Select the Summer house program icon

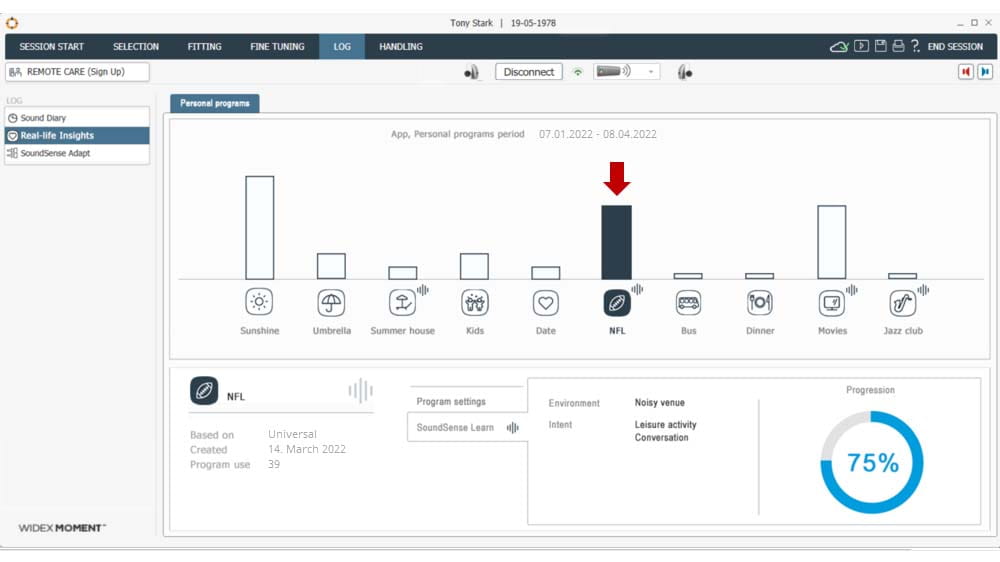click(x=402, y=302)
